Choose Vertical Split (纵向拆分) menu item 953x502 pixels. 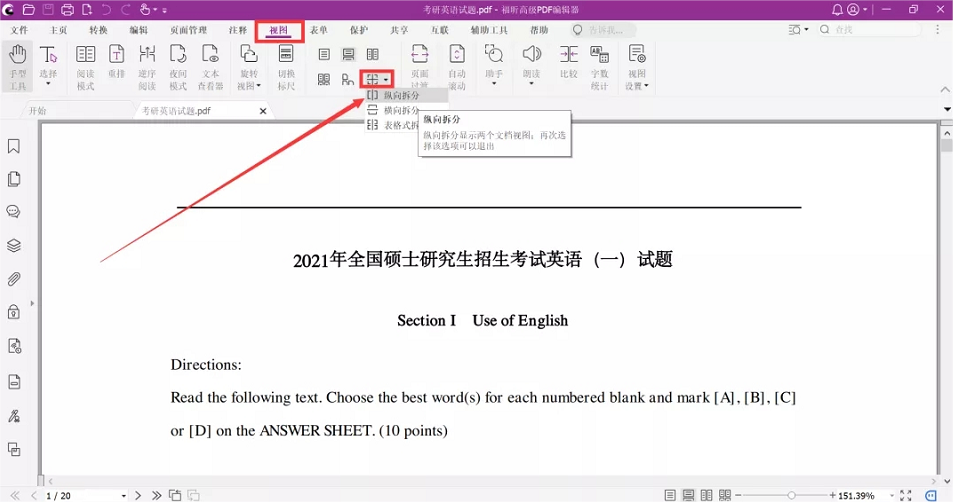(x=406, y=95)
